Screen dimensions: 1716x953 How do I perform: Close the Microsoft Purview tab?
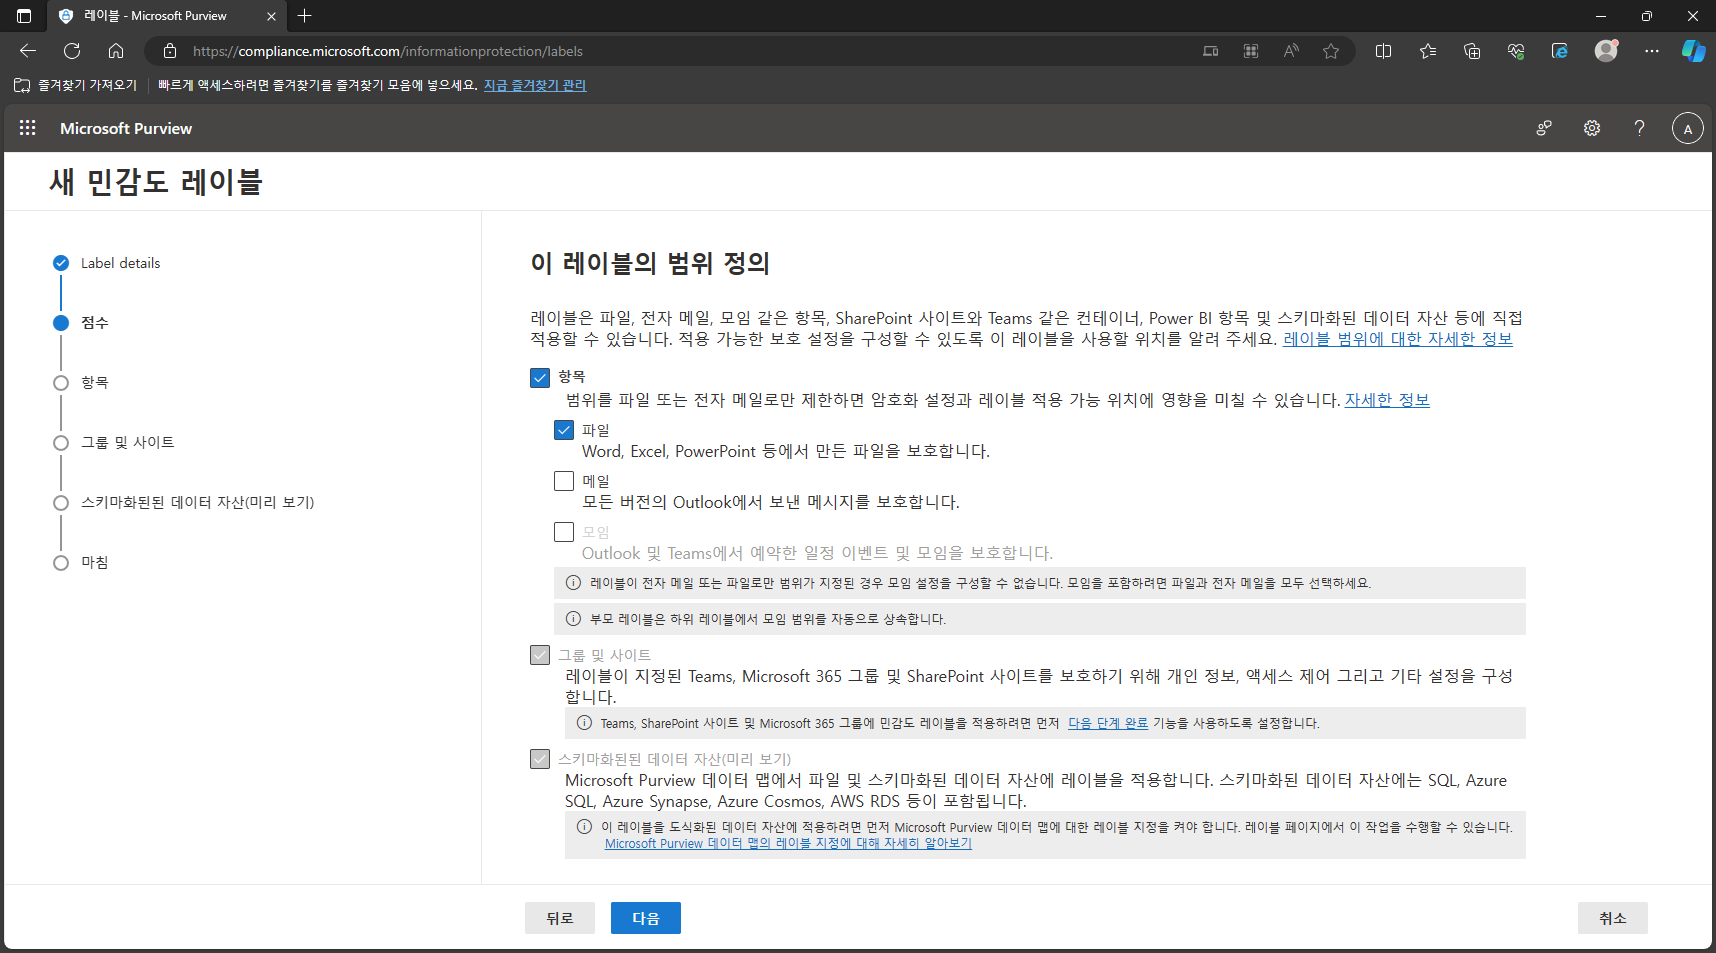point(271,16)
